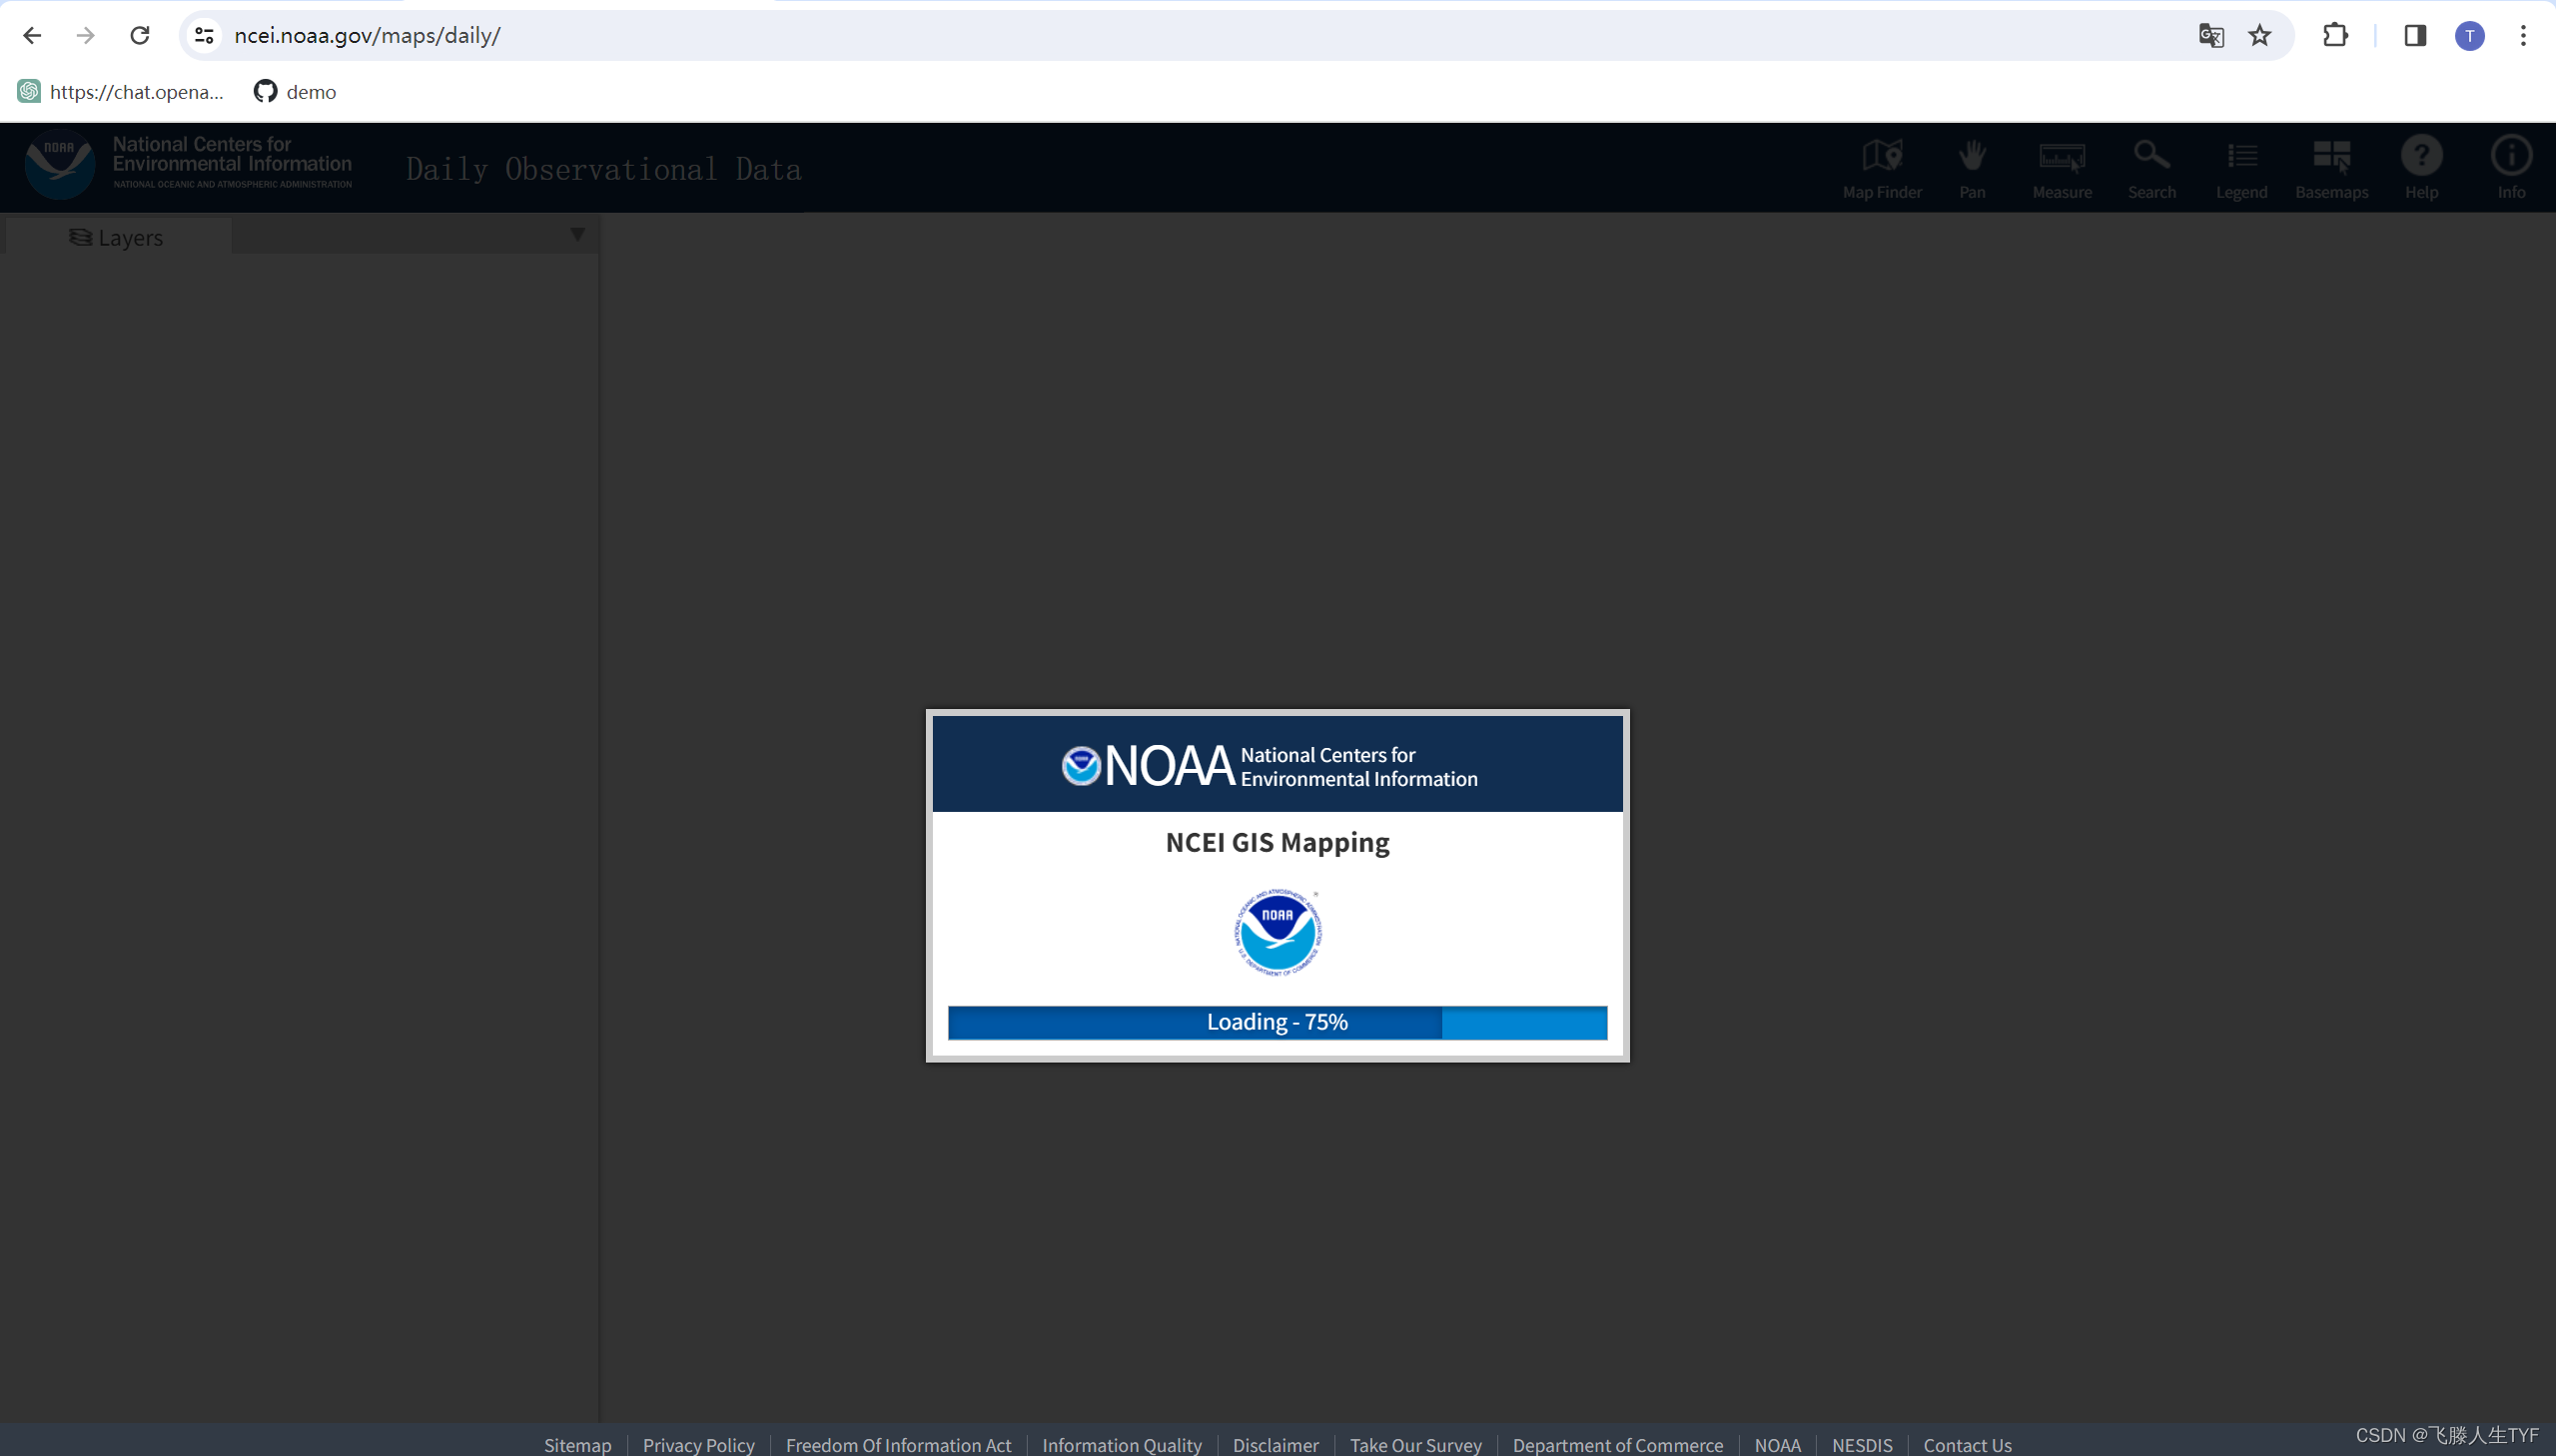This screenshot has width=2556, height=1456.
Task: Go forward in browser history
Action: (86, 36)
